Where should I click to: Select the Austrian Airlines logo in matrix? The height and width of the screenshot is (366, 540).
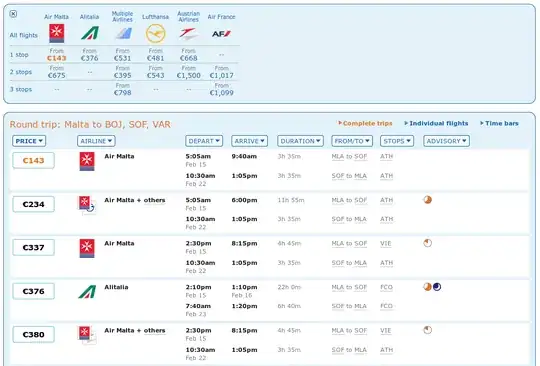189,33
